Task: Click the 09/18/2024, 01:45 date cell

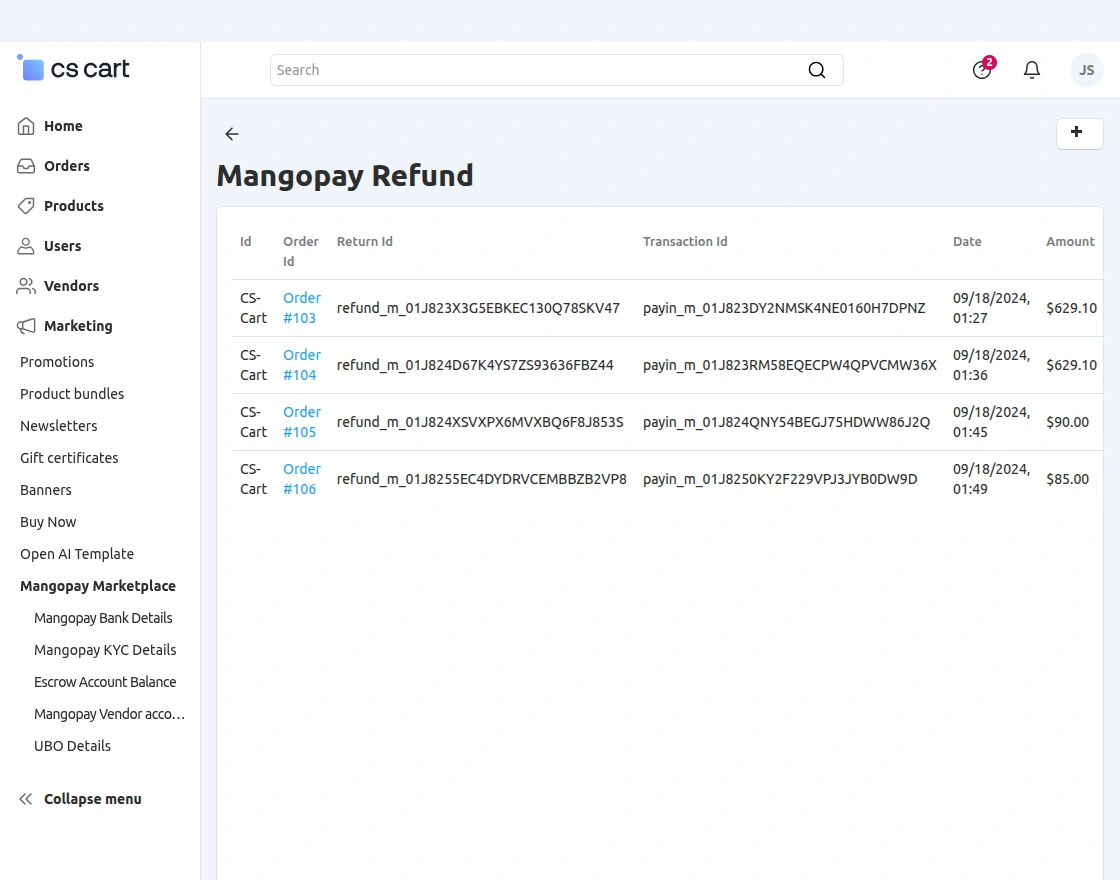Action: 991,422
